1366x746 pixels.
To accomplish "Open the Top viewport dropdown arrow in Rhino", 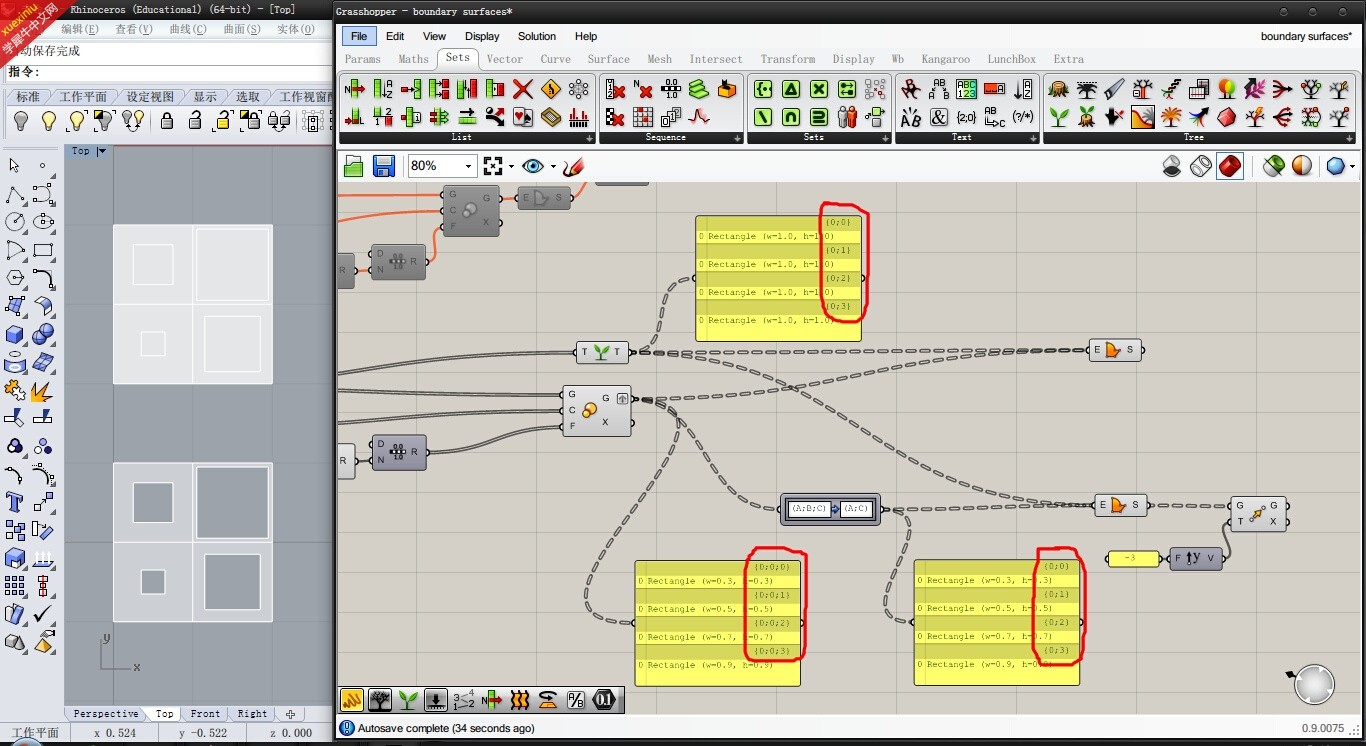I will tap(101, 151).
